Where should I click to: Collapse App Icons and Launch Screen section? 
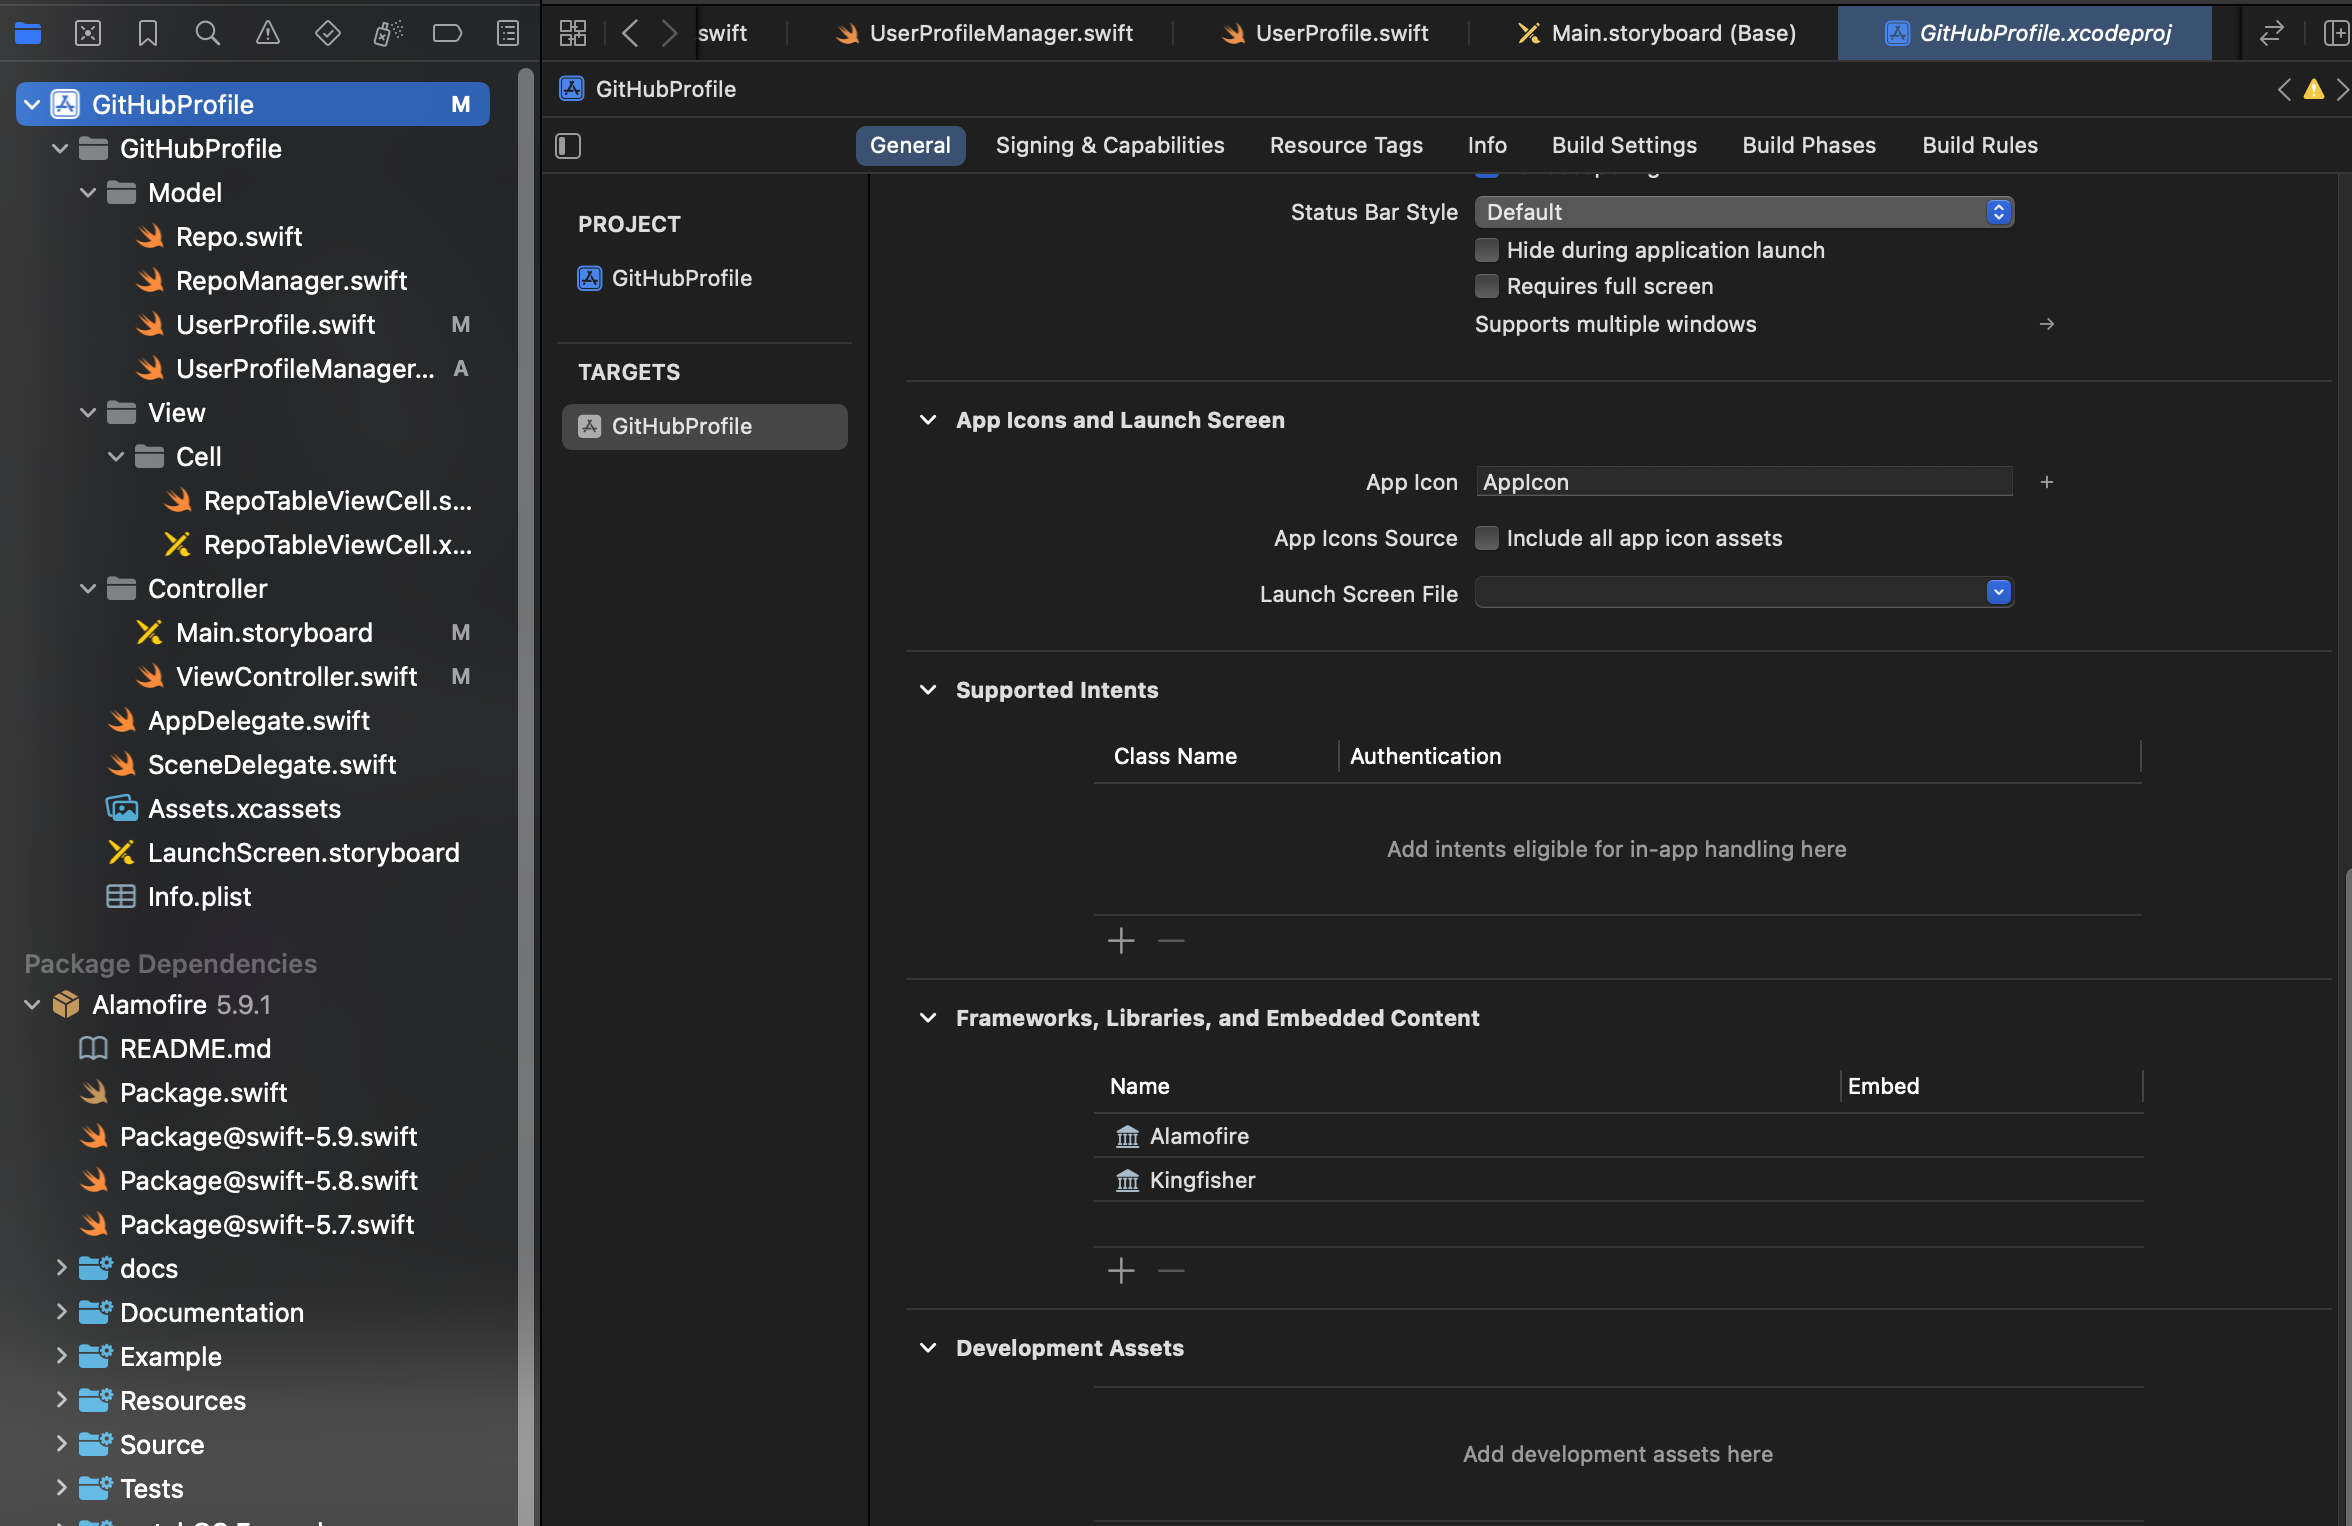click(928, 420)
